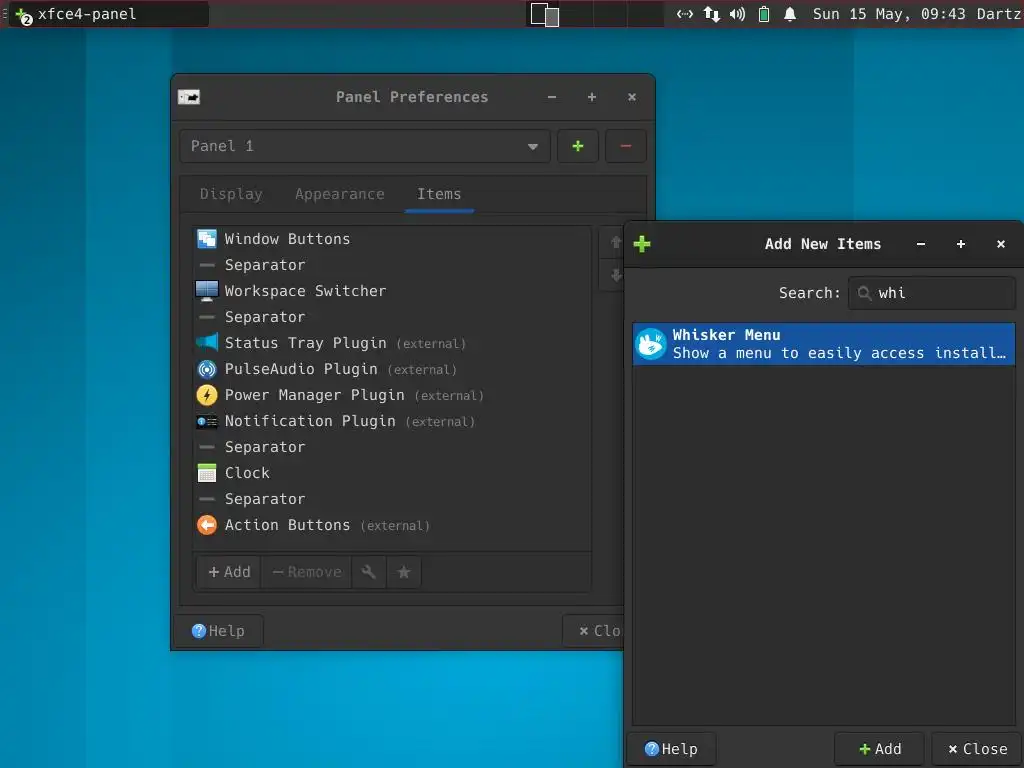Add a new panel with green plus

point(577,146)
